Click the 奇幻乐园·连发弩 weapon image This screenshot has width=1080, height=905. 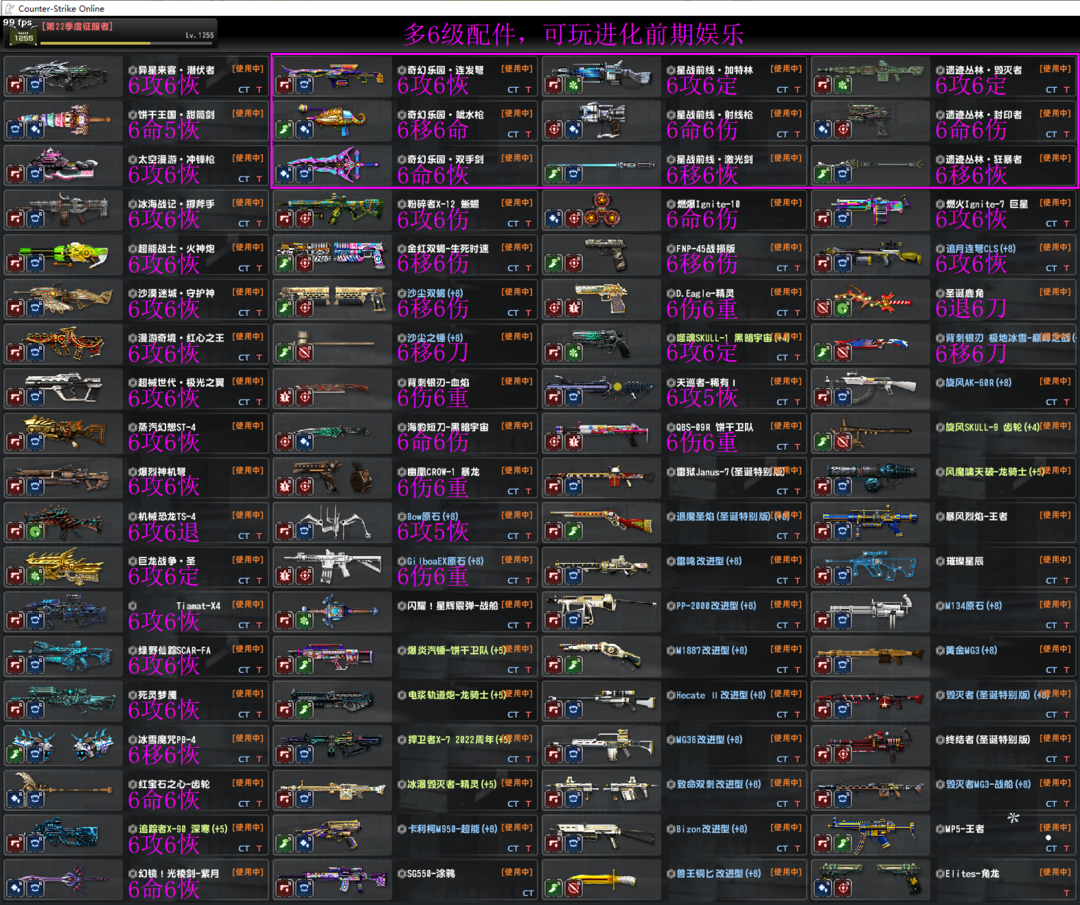(333, 74)
